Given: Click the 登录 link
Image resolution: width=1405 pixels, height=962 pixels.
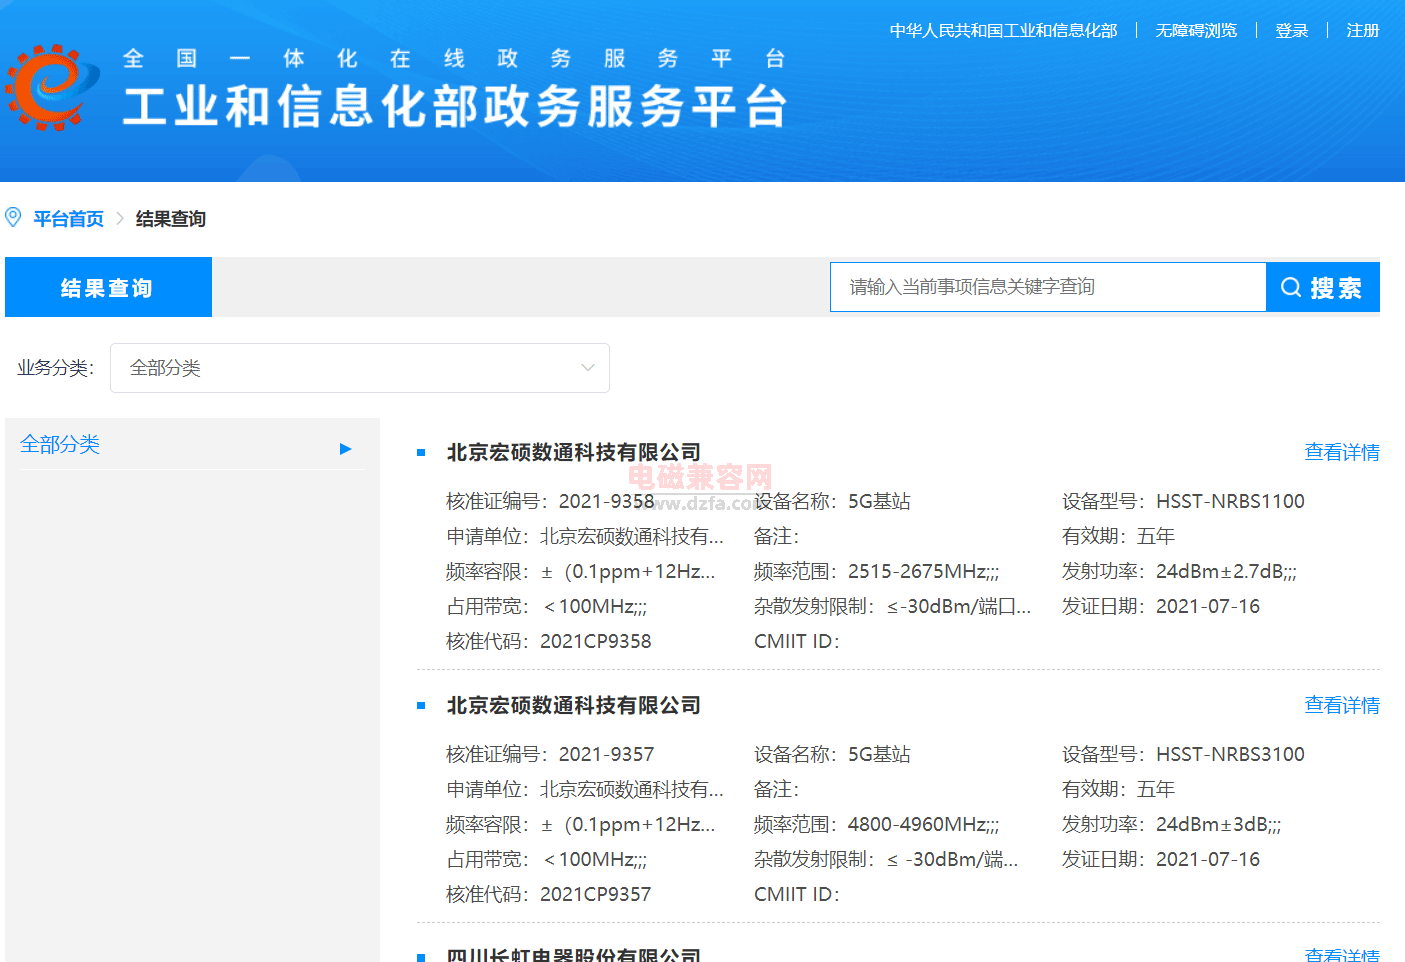Looking at the screenshot, I should (x=1292, y=31).
